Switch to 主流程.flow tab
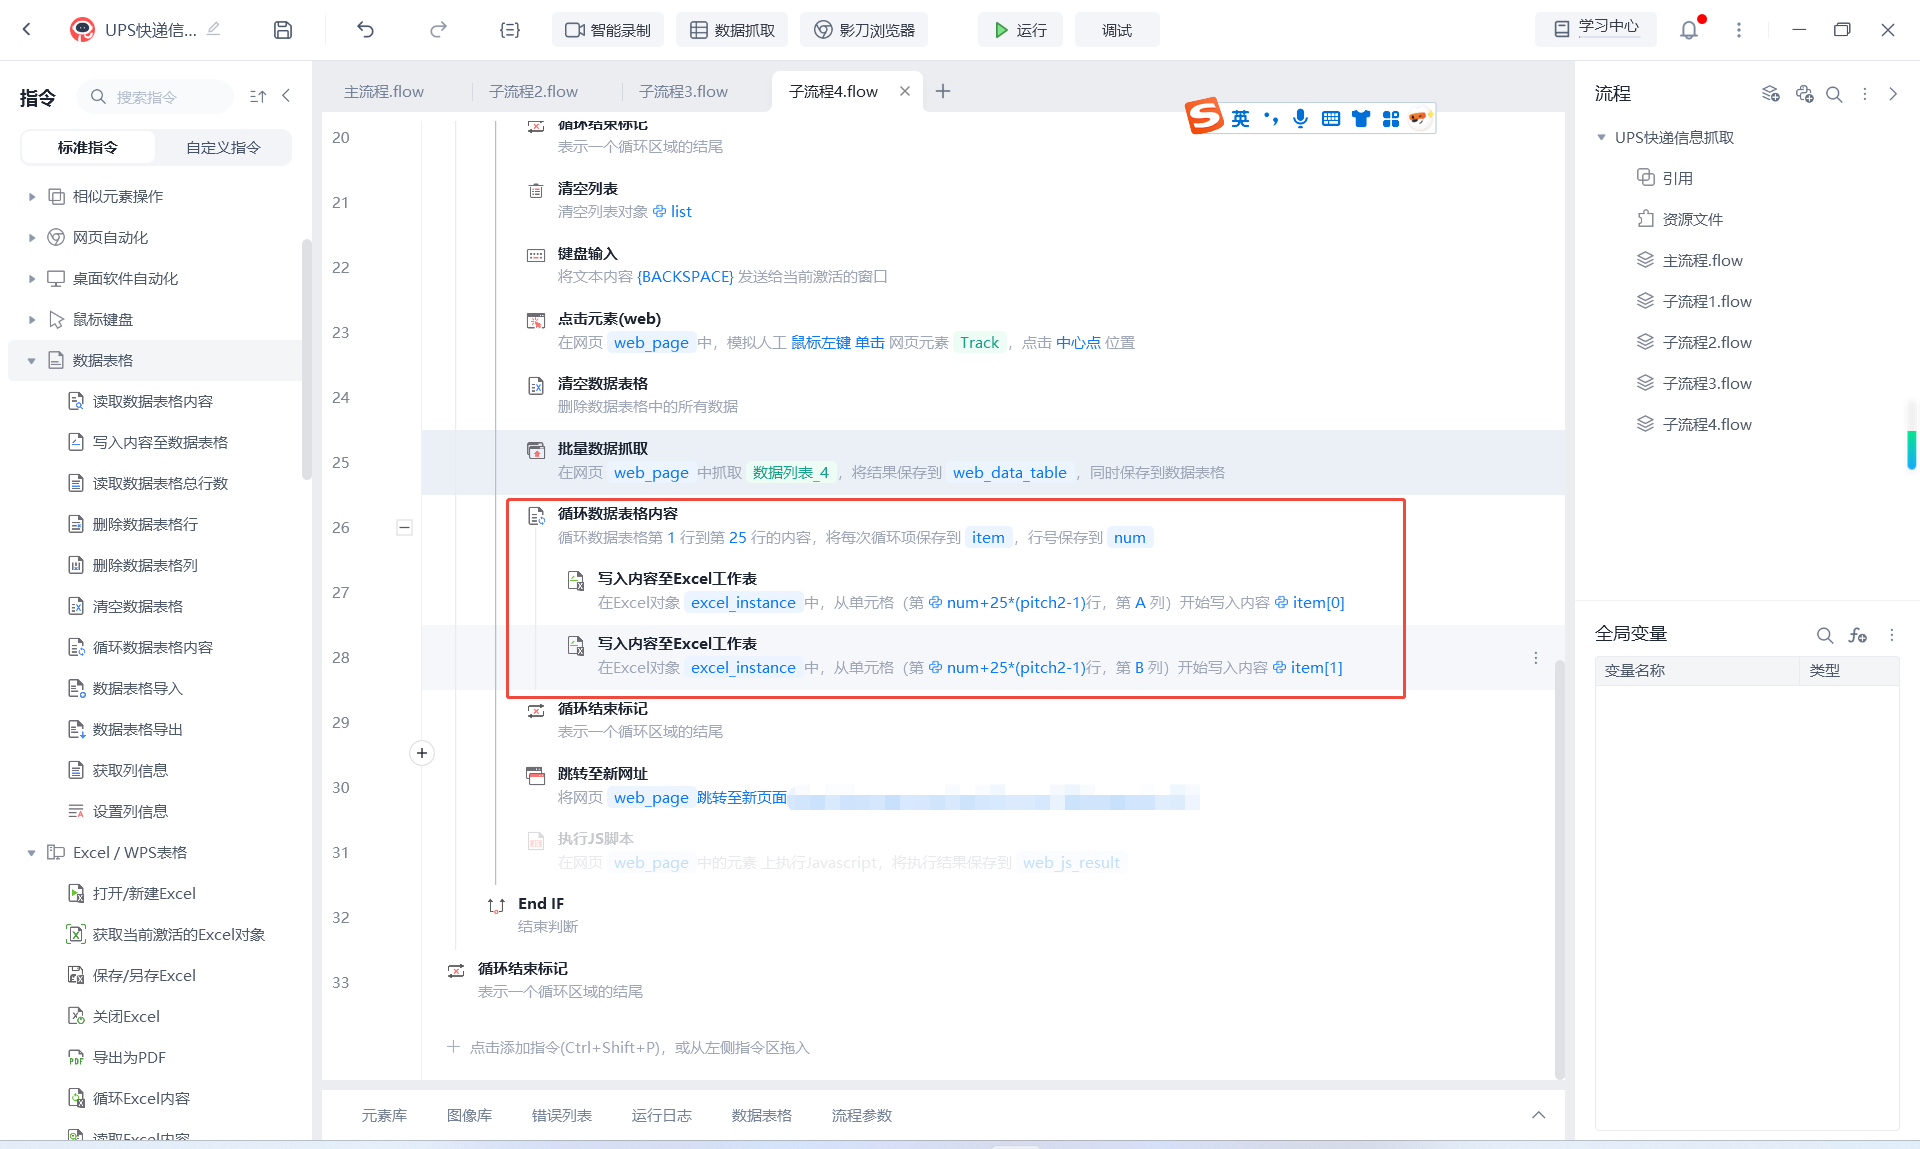This screenshot has width=1920, height=1149. click(x=384, y=91)
